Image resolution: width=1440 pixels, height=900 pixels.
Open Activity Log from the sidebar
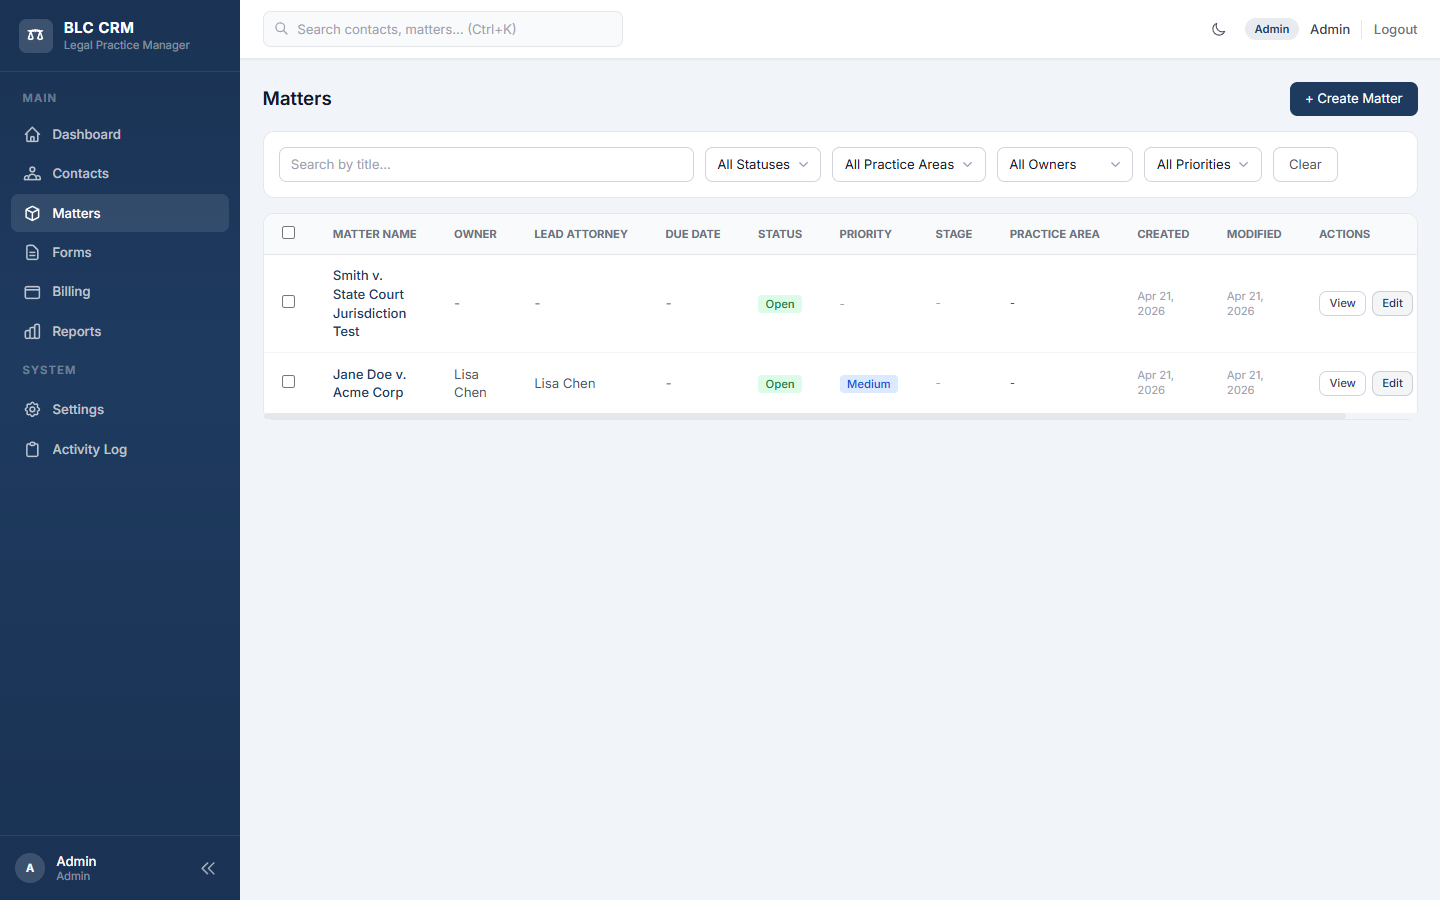[120, 449]
